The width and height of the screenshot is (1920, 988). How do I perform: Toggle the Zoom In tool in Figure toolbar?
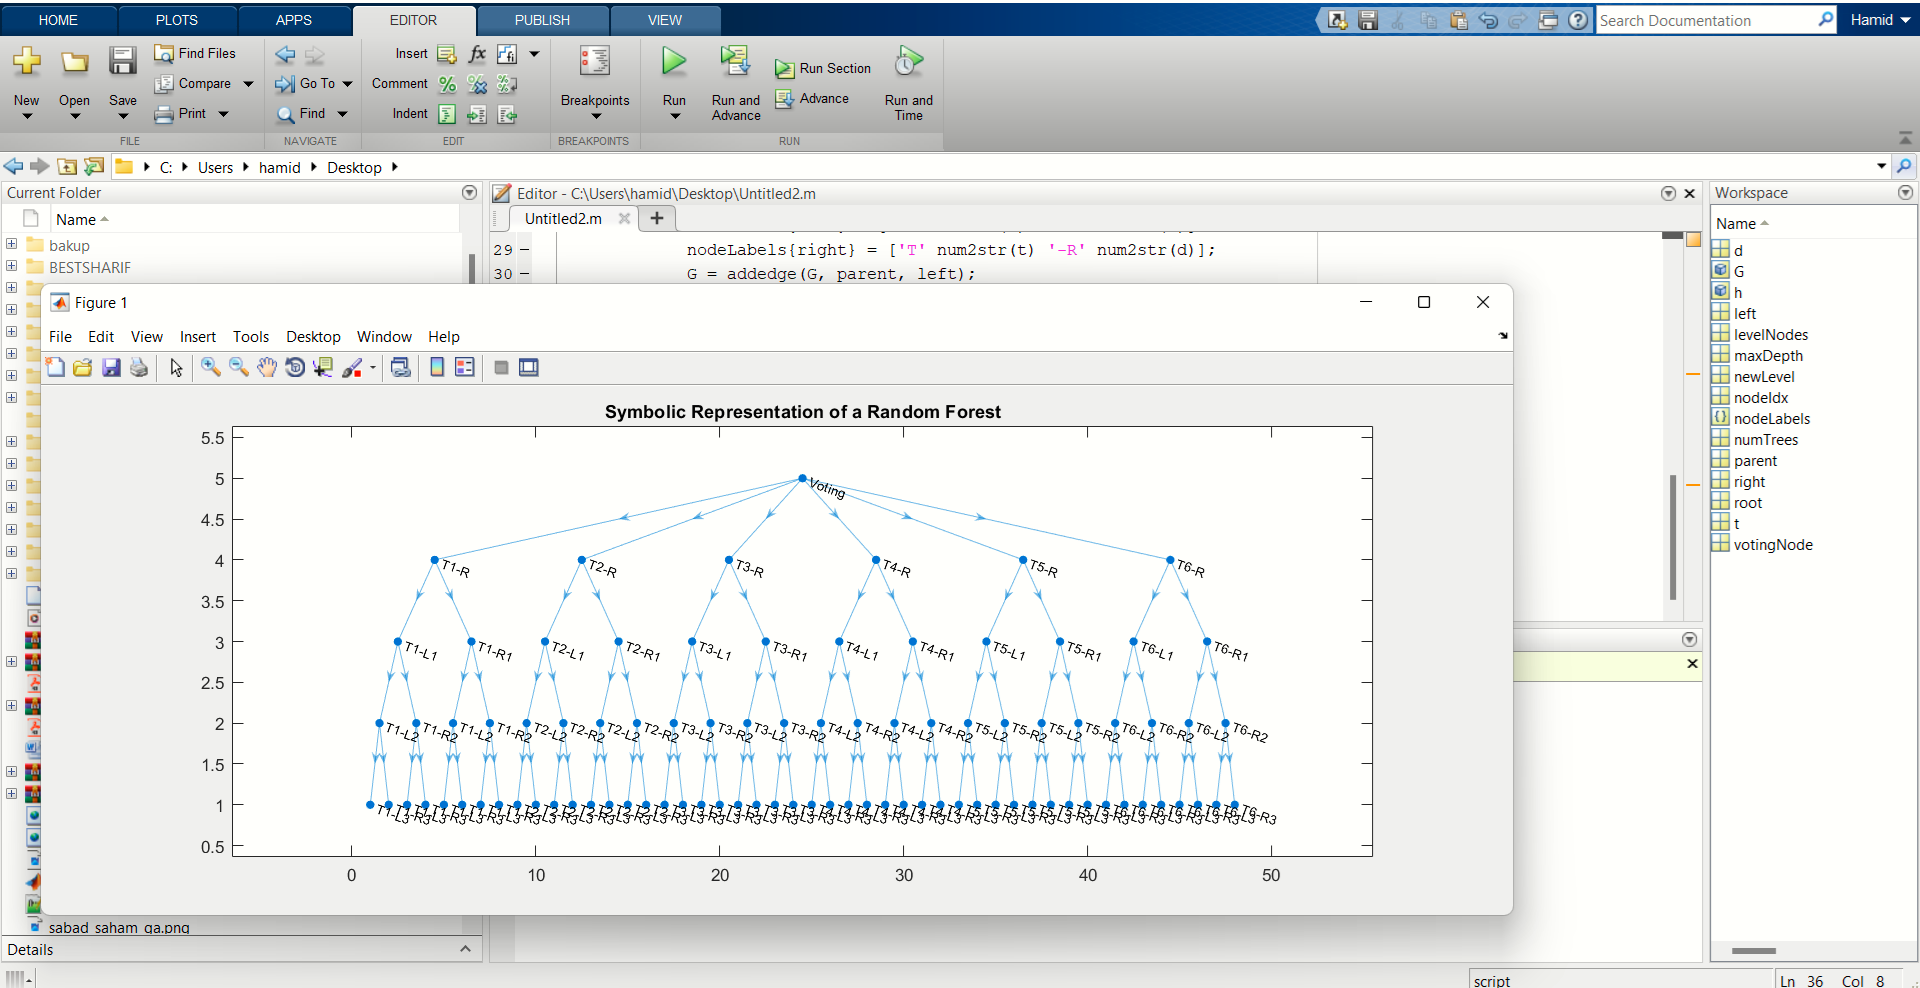coord(211,368)
